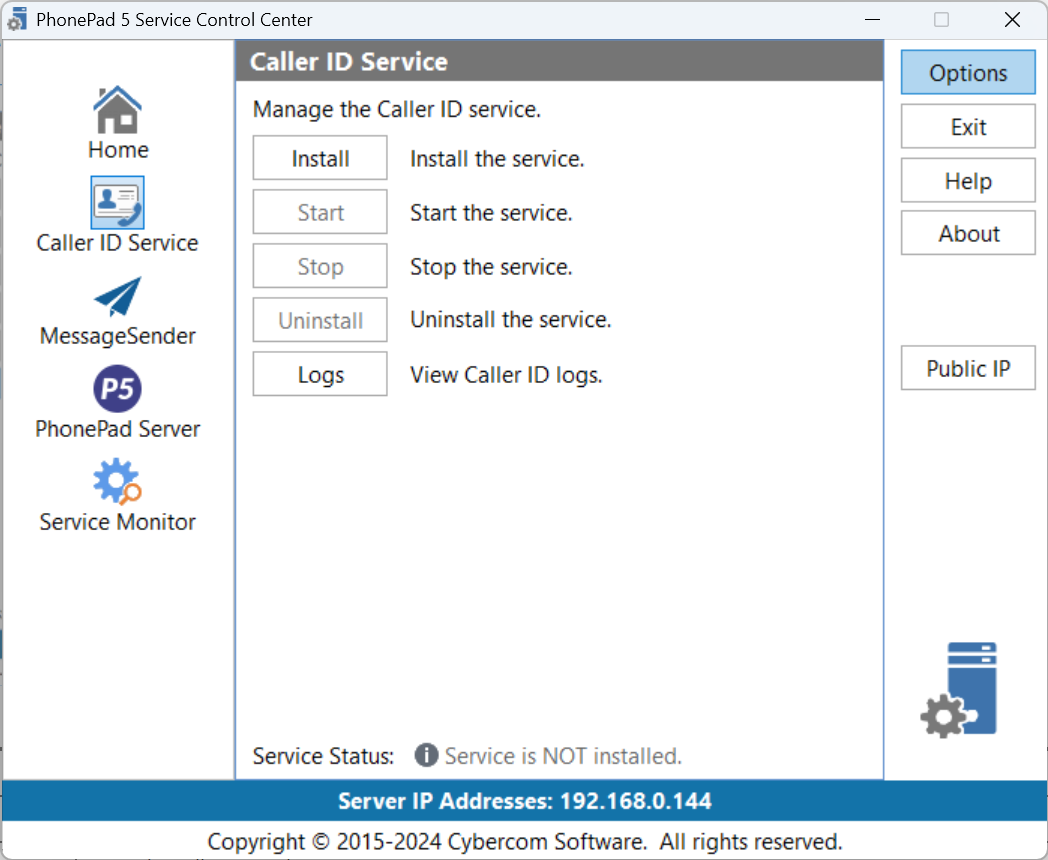Minimize the Service Control Center window
The image size is (1048, 860).
(872, 19)
